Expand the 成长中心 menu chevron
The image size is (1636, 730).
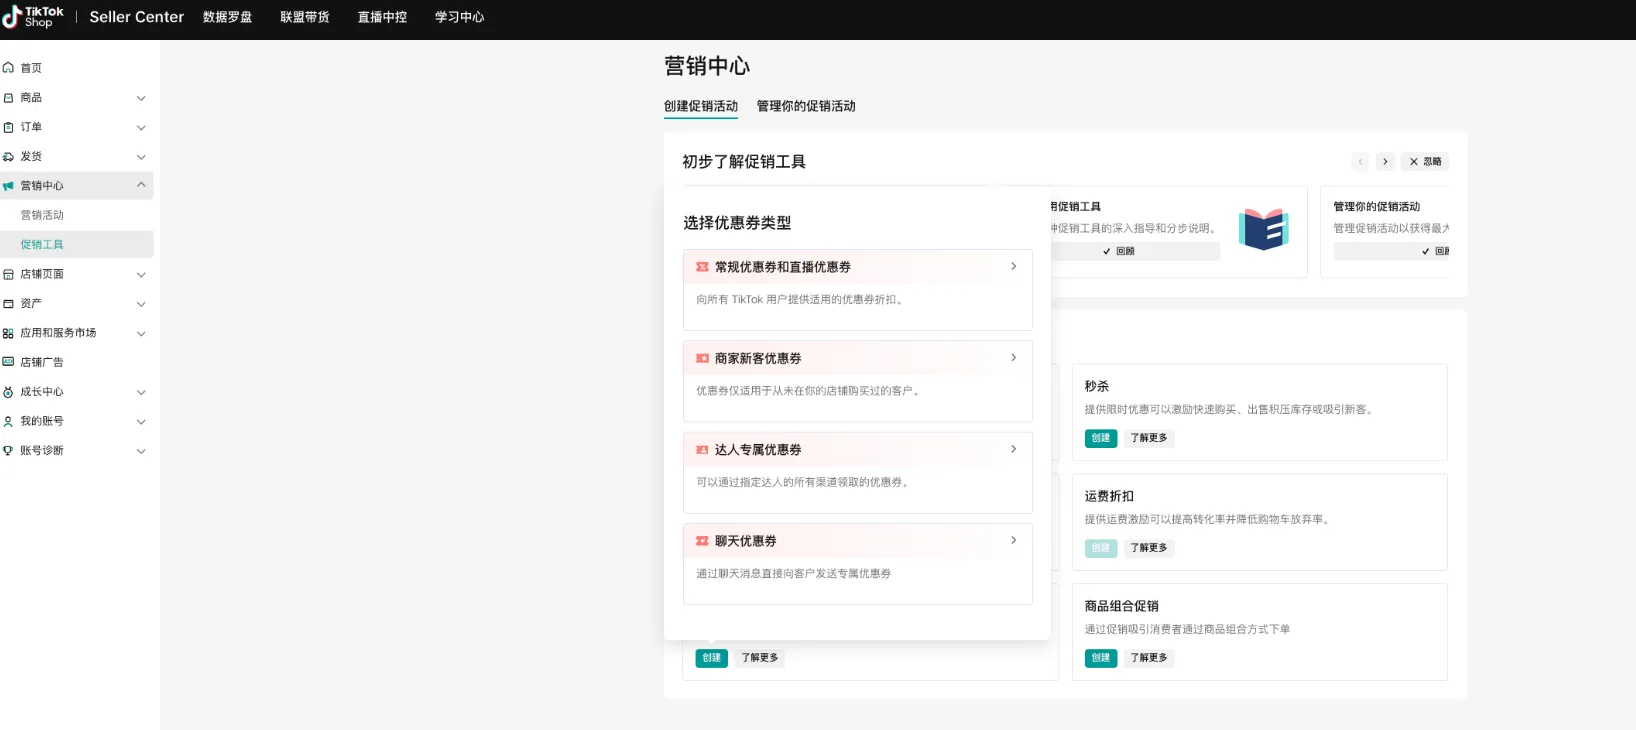(x=141, y=392)
